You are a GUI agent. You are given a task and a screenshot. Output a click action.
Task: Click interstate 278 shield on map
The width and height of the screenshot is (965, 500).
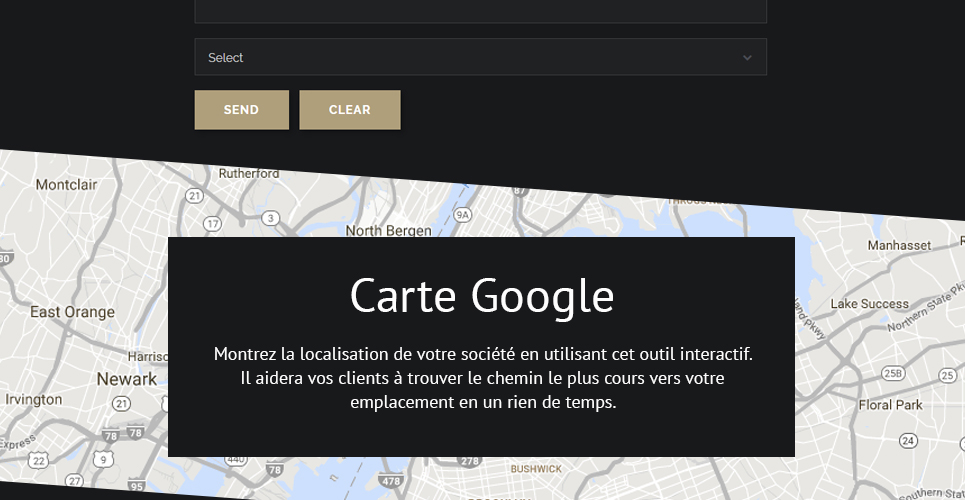click(470, 461)
